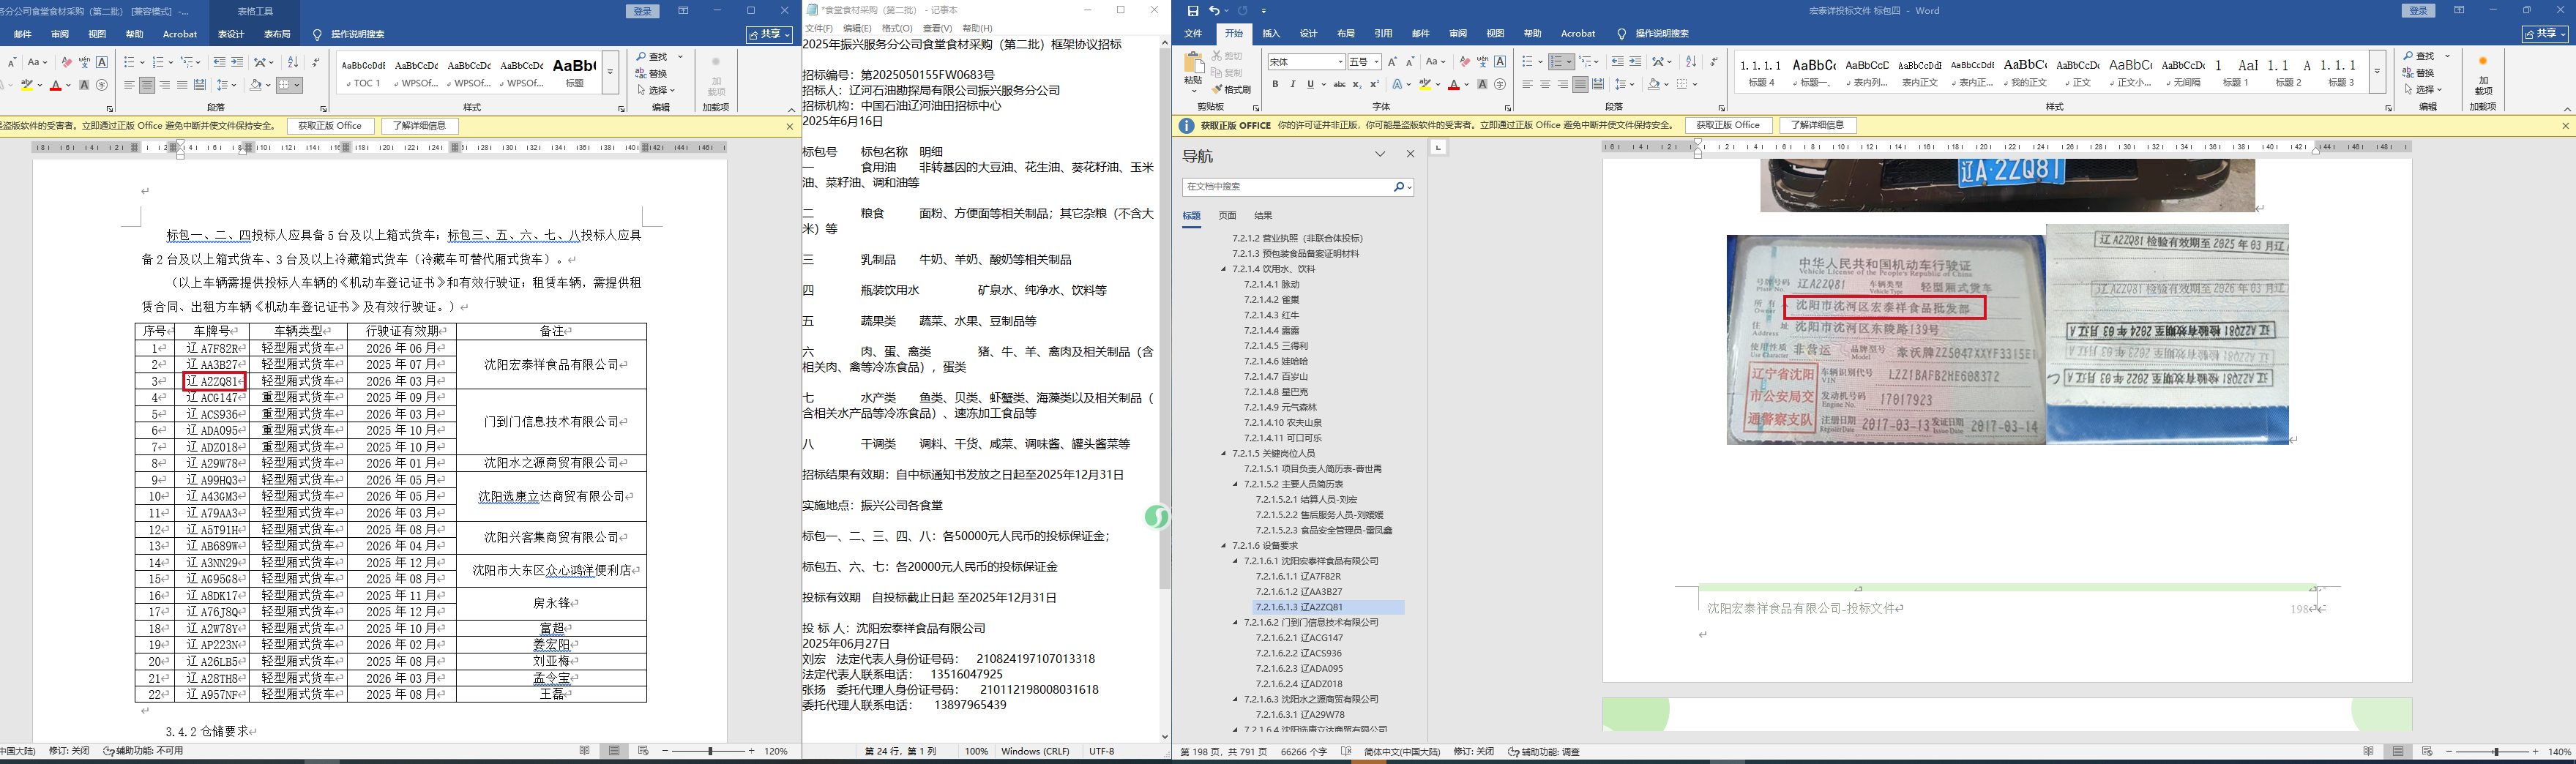Apply character shading in the right Word ribbon

[1483, 85]
